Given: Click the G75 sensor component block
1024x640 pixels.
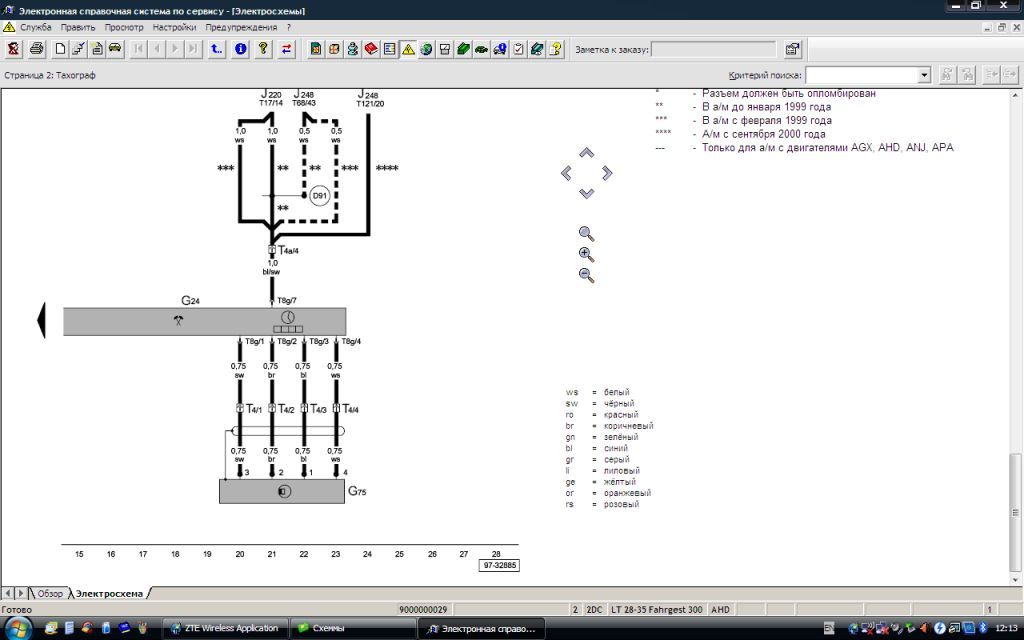Looking at the screenshot, I should pyautogui.click(x=281, y=491).
